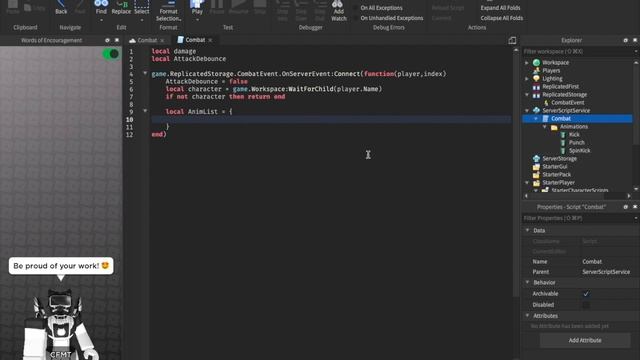Select Workspace globe icon in Explorer
The image size is (640, 360).
click(x=536, y=62)
